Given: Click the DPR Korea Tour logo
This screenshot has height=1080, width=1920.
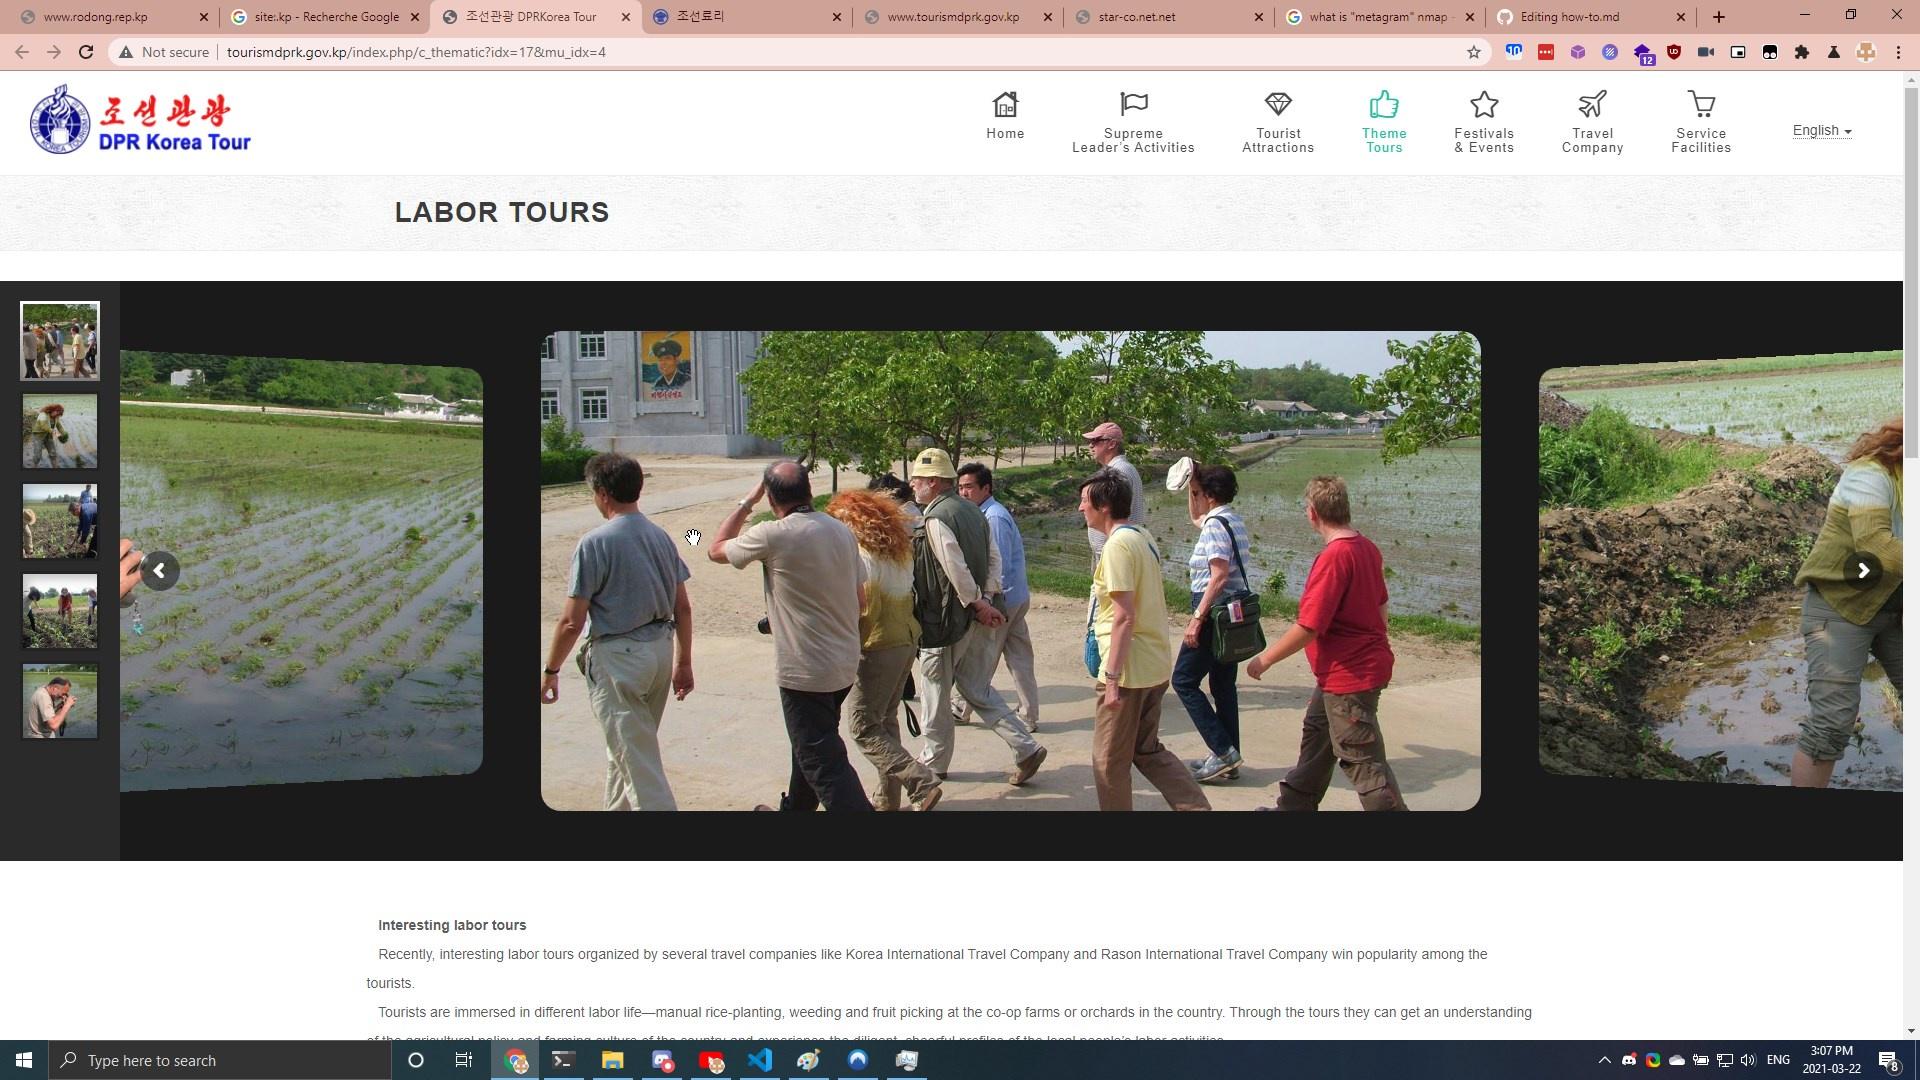Looking at the screenshot, I should point(140,120).
